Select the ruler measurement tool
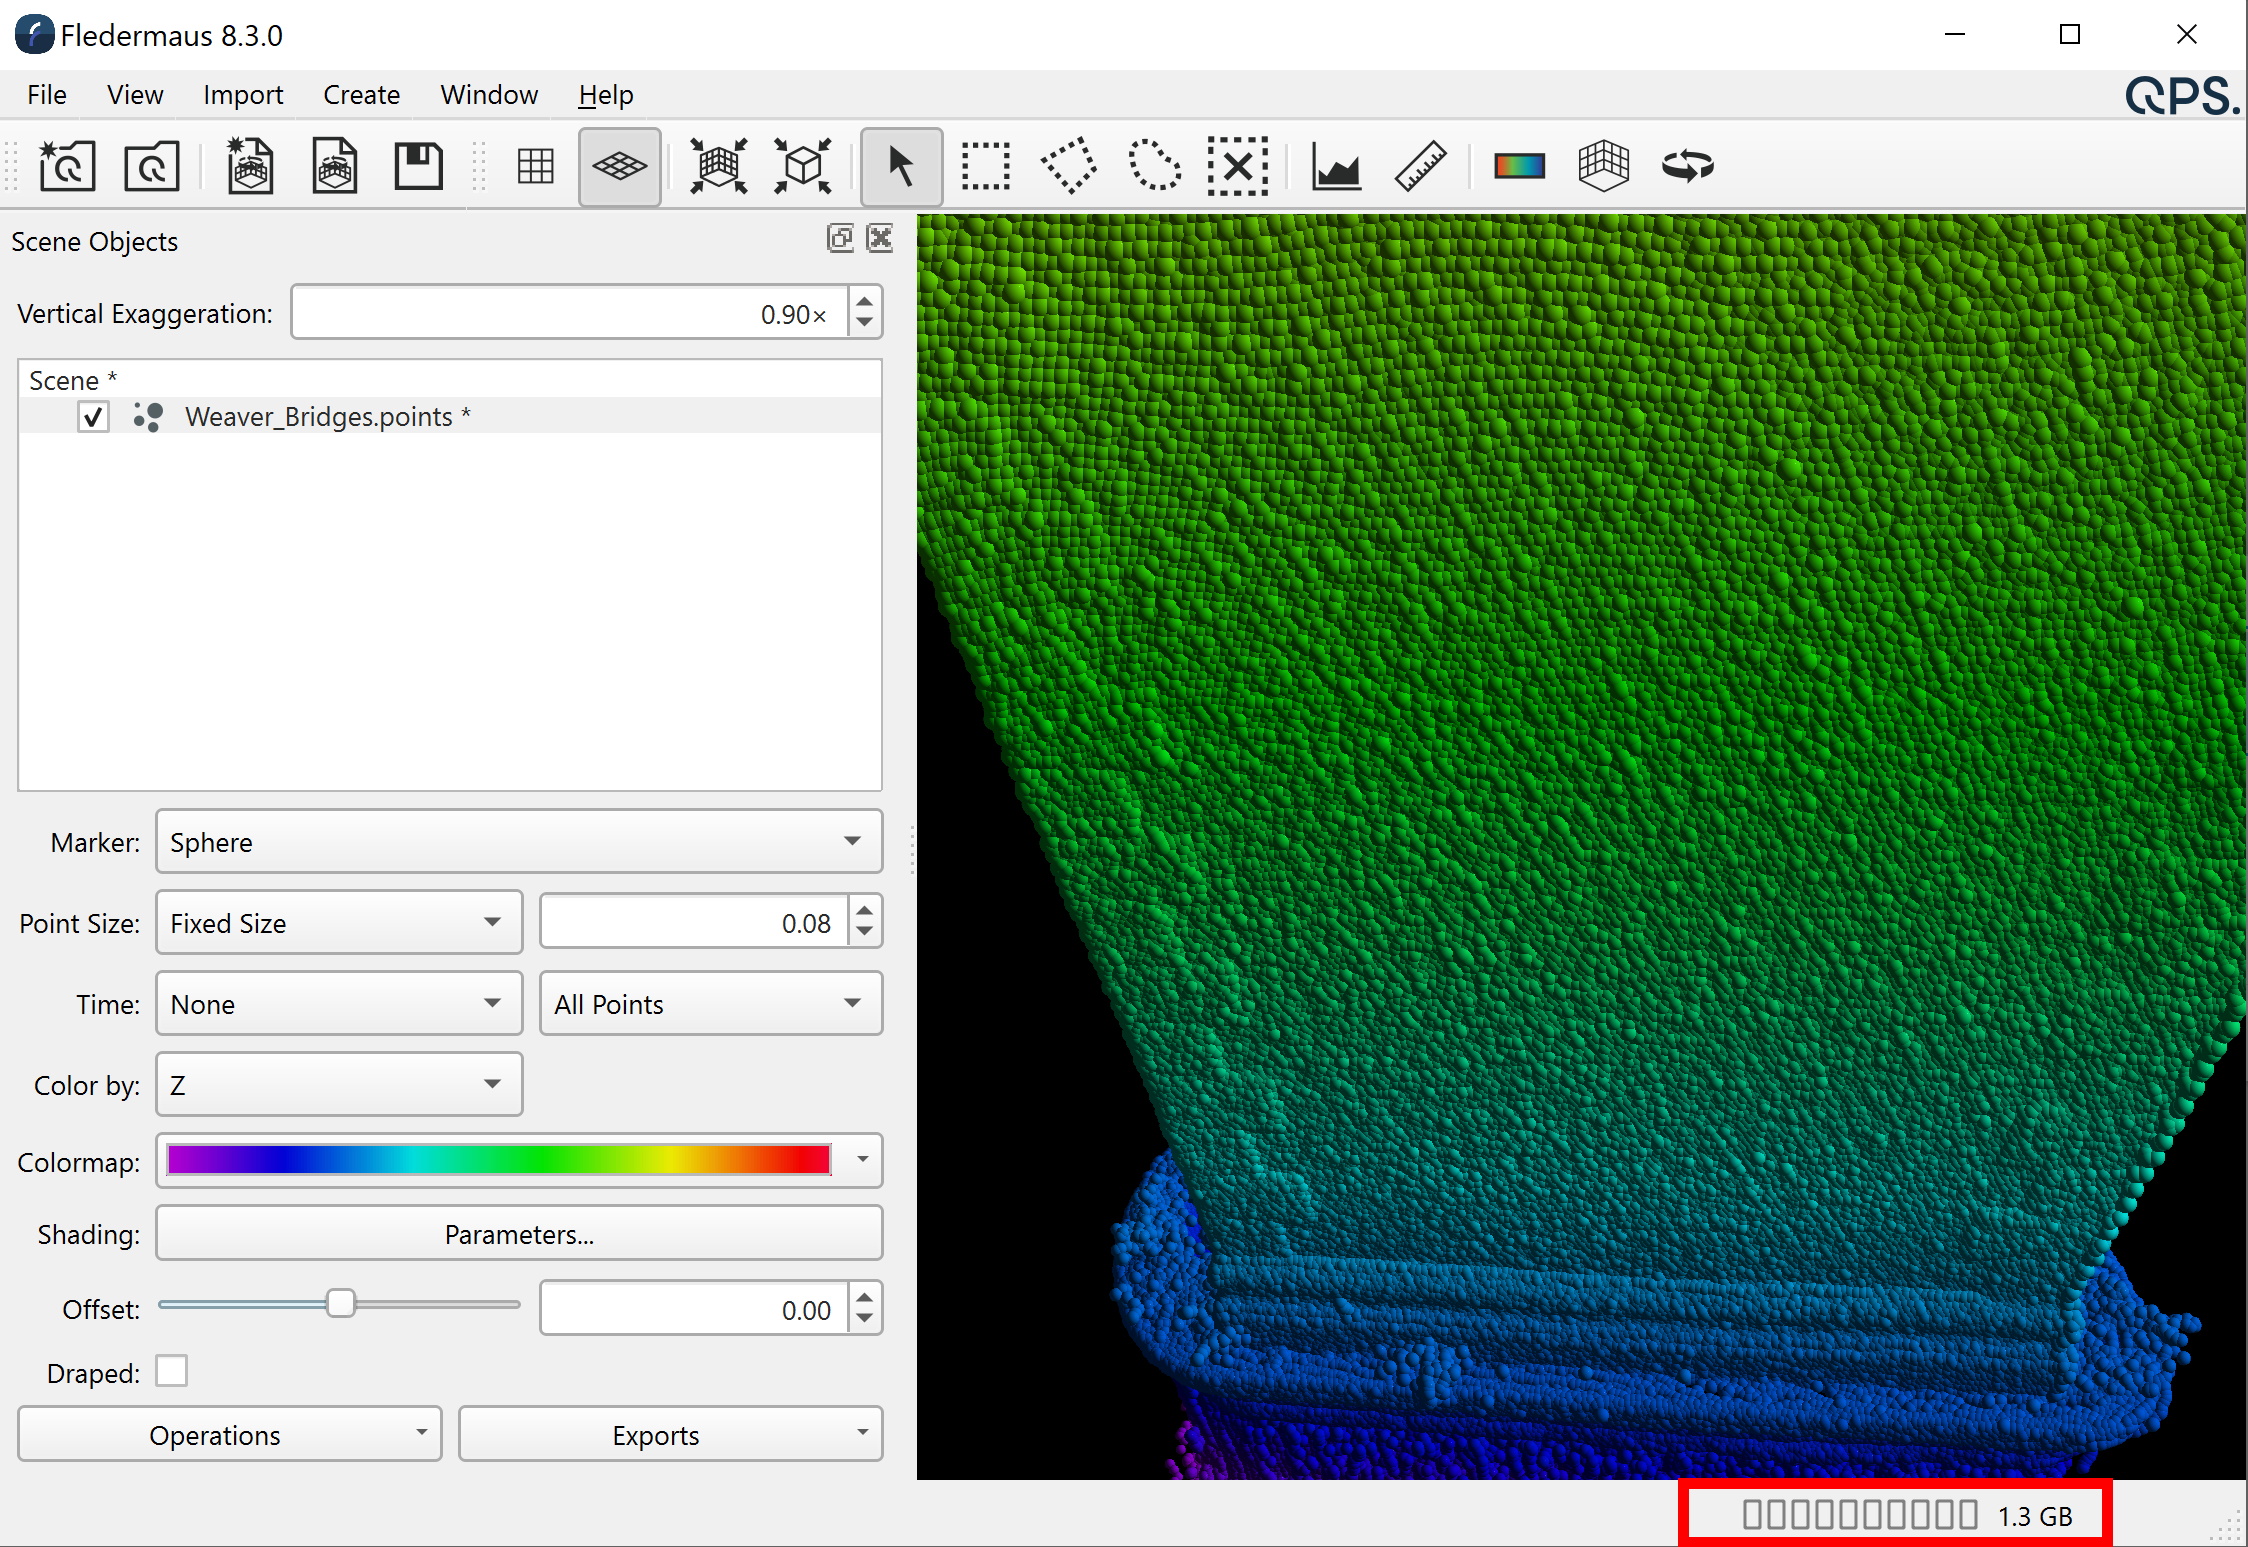This screenshot has height=1547, width=2248. [x=1420, y=166]
